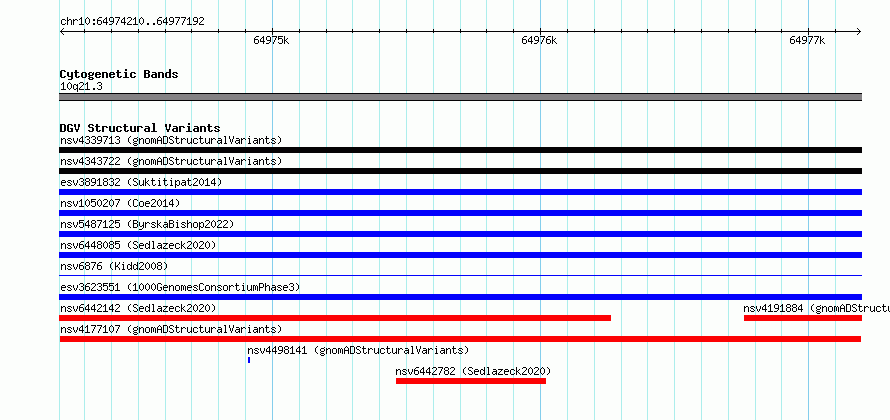Screen dimensions: 890x420
Task: Open the nsv4191884 variant label
Action: pyautogui.click(x=816, y=308)
